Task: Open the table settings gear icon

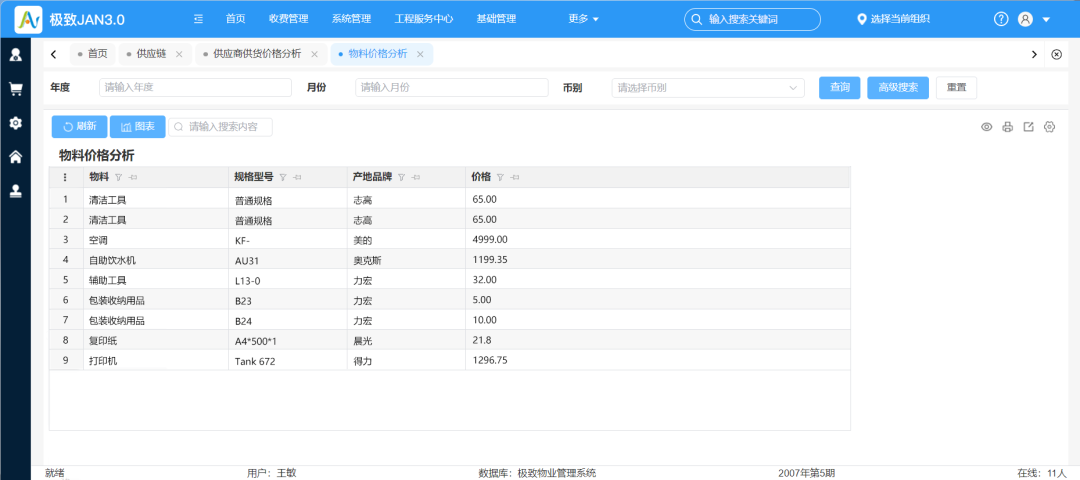Action: point(1050,127)
